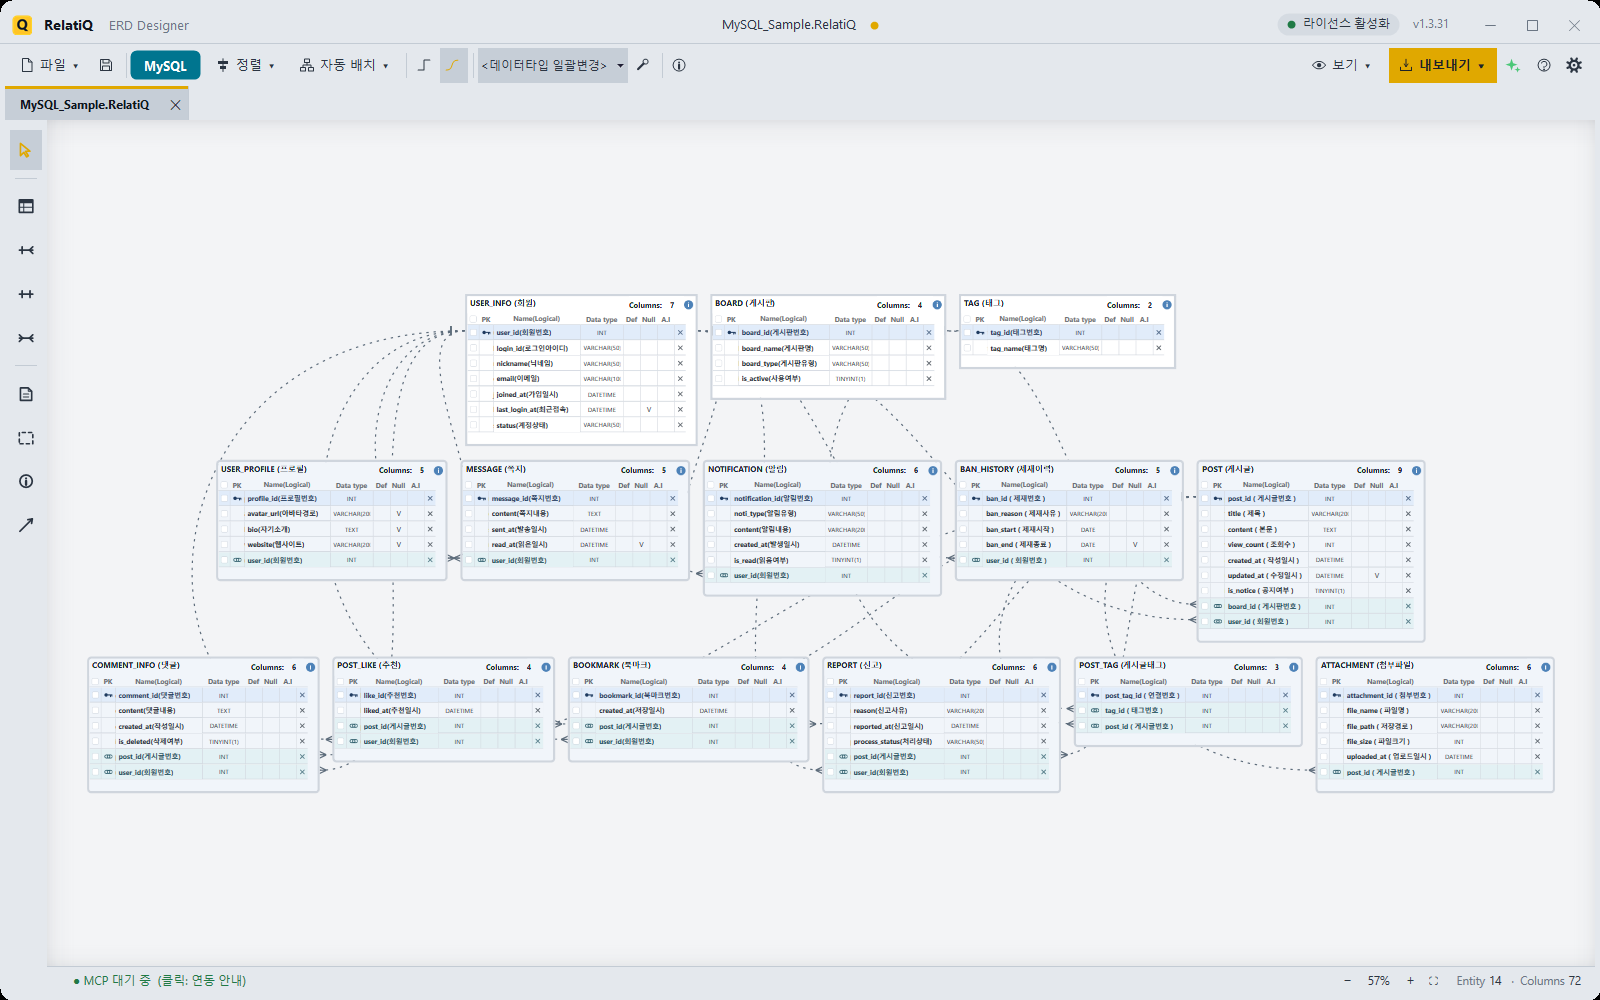Screen dimensions: 1600x1000
Task: Select the pointer tool in the left sidebar
Action: pos(26,150)
